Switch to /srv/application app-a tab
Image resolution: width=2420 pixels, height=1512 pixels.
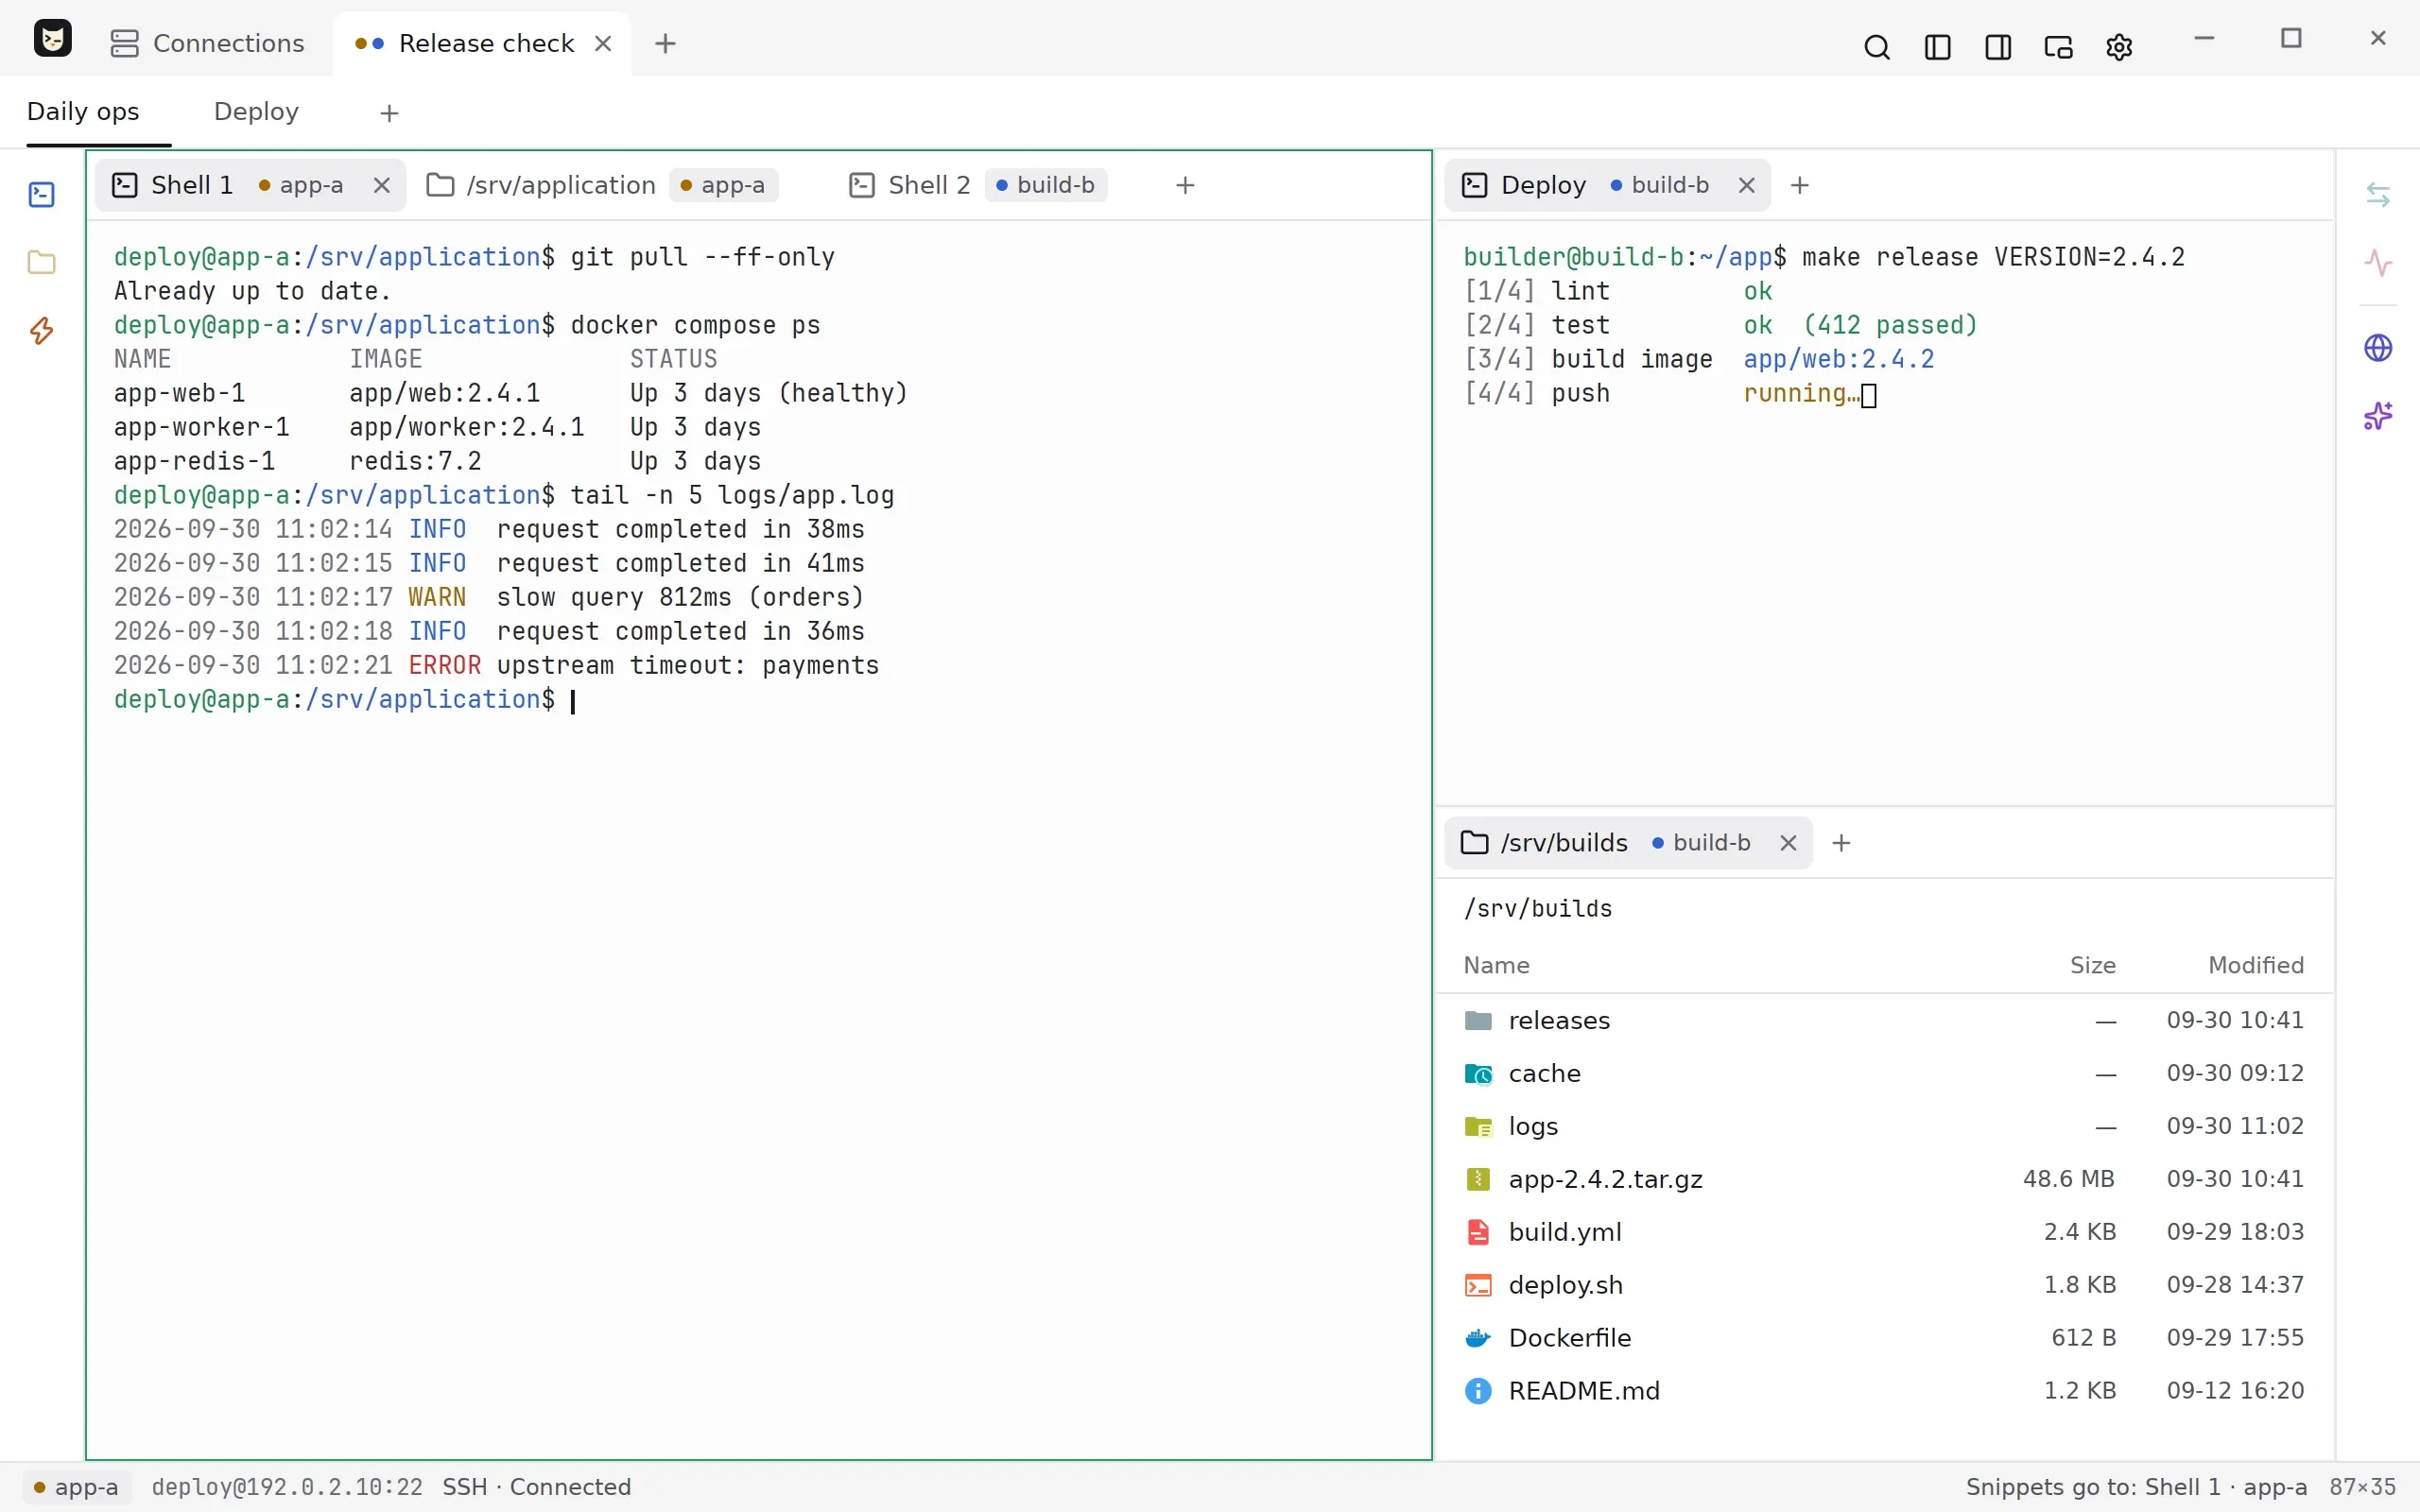tap(603, 185)
